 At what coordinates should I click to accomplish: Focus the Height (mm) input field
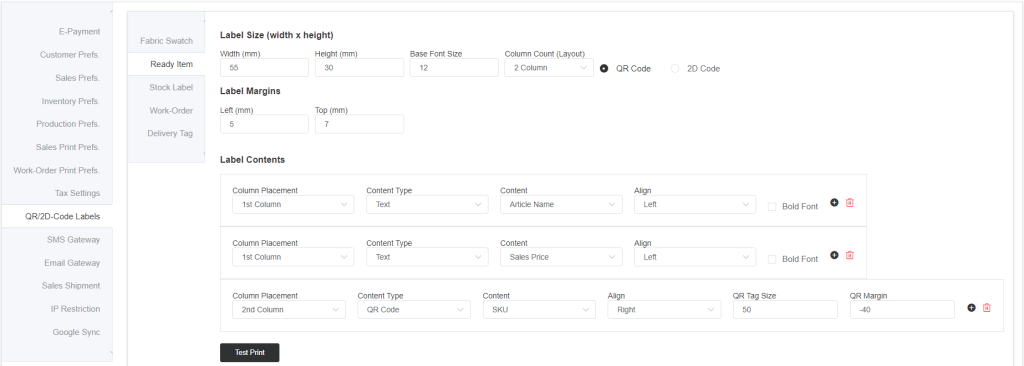click(x=359, y=67)
